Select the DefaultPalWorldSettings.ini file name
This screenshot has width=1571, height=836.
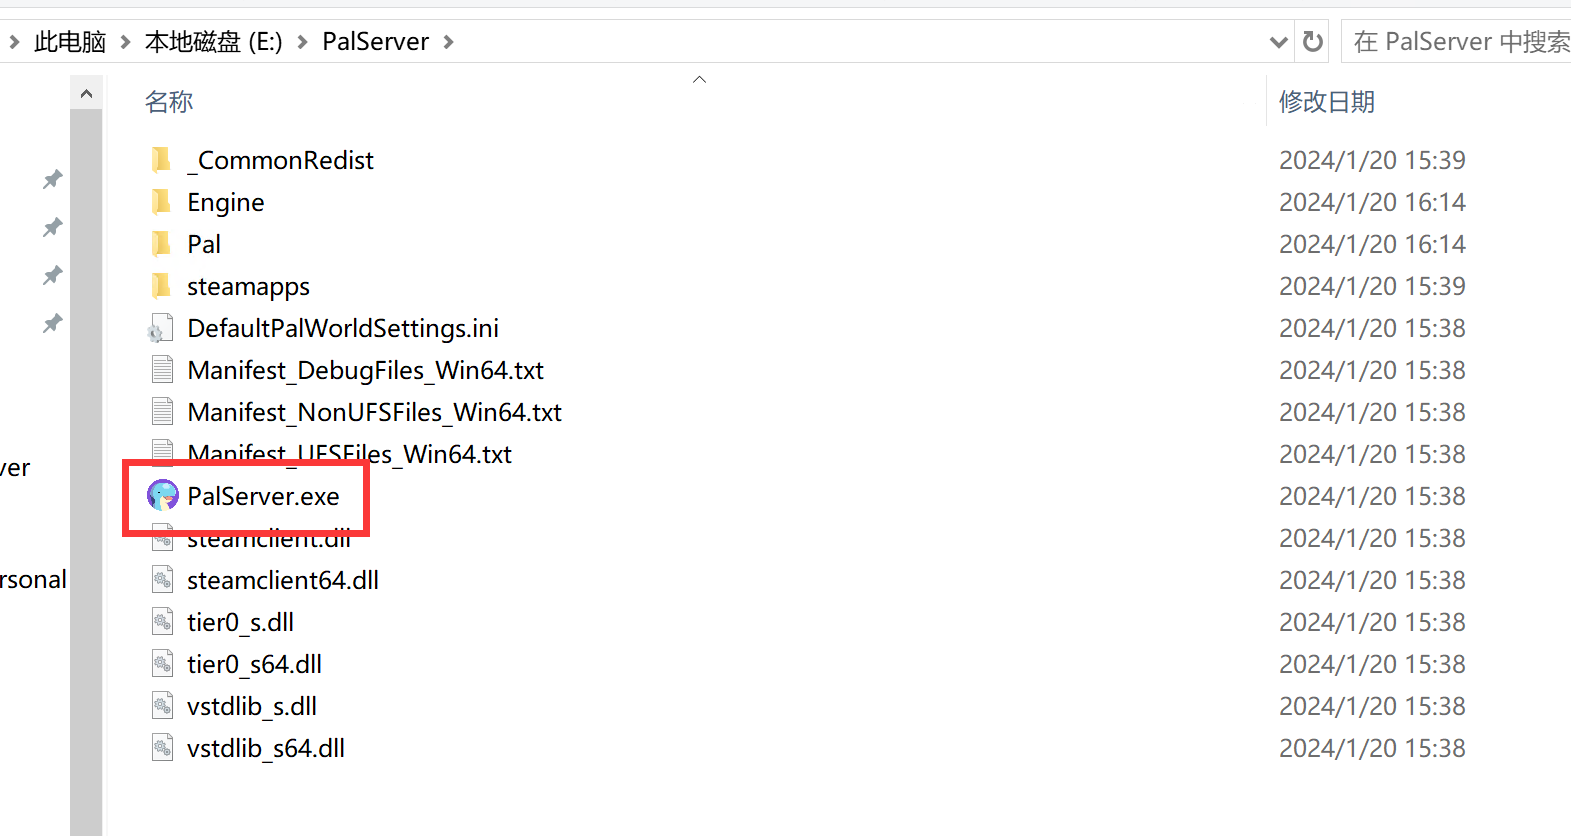[x=343, y=329]
